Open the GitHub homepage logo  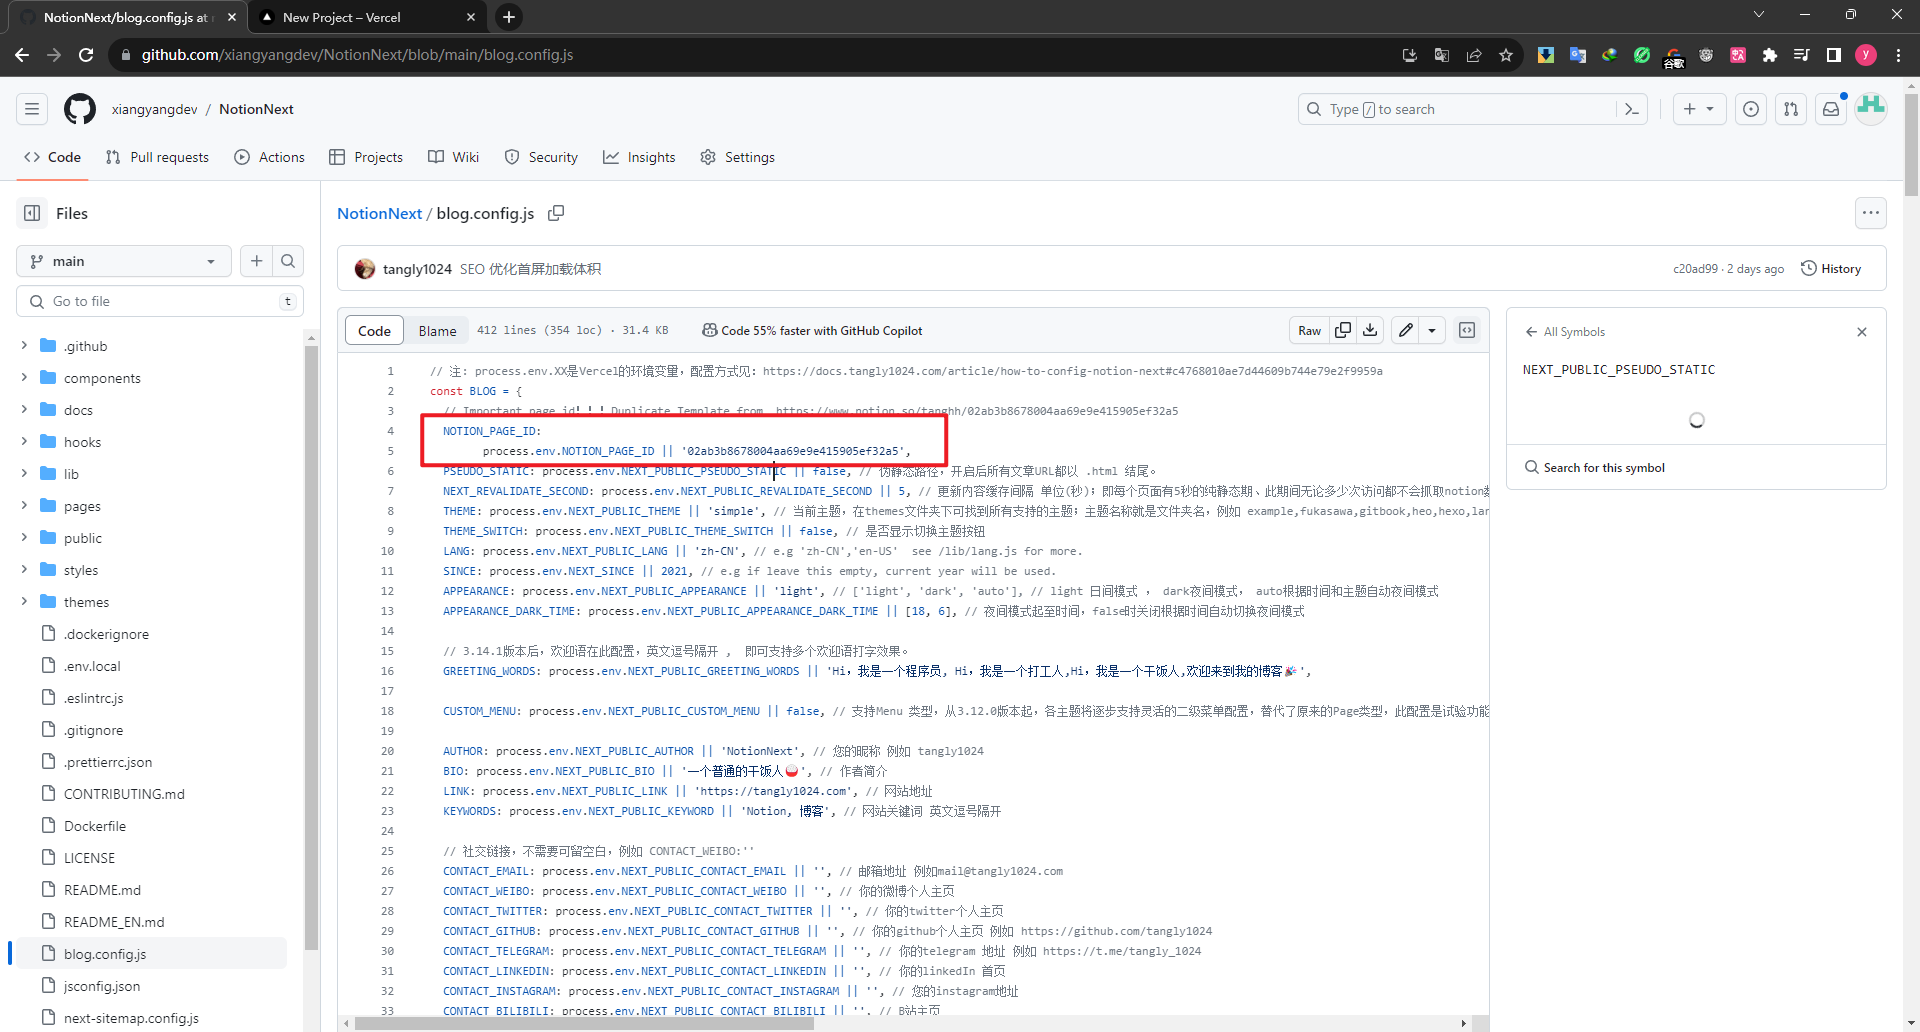click(80, 109)
